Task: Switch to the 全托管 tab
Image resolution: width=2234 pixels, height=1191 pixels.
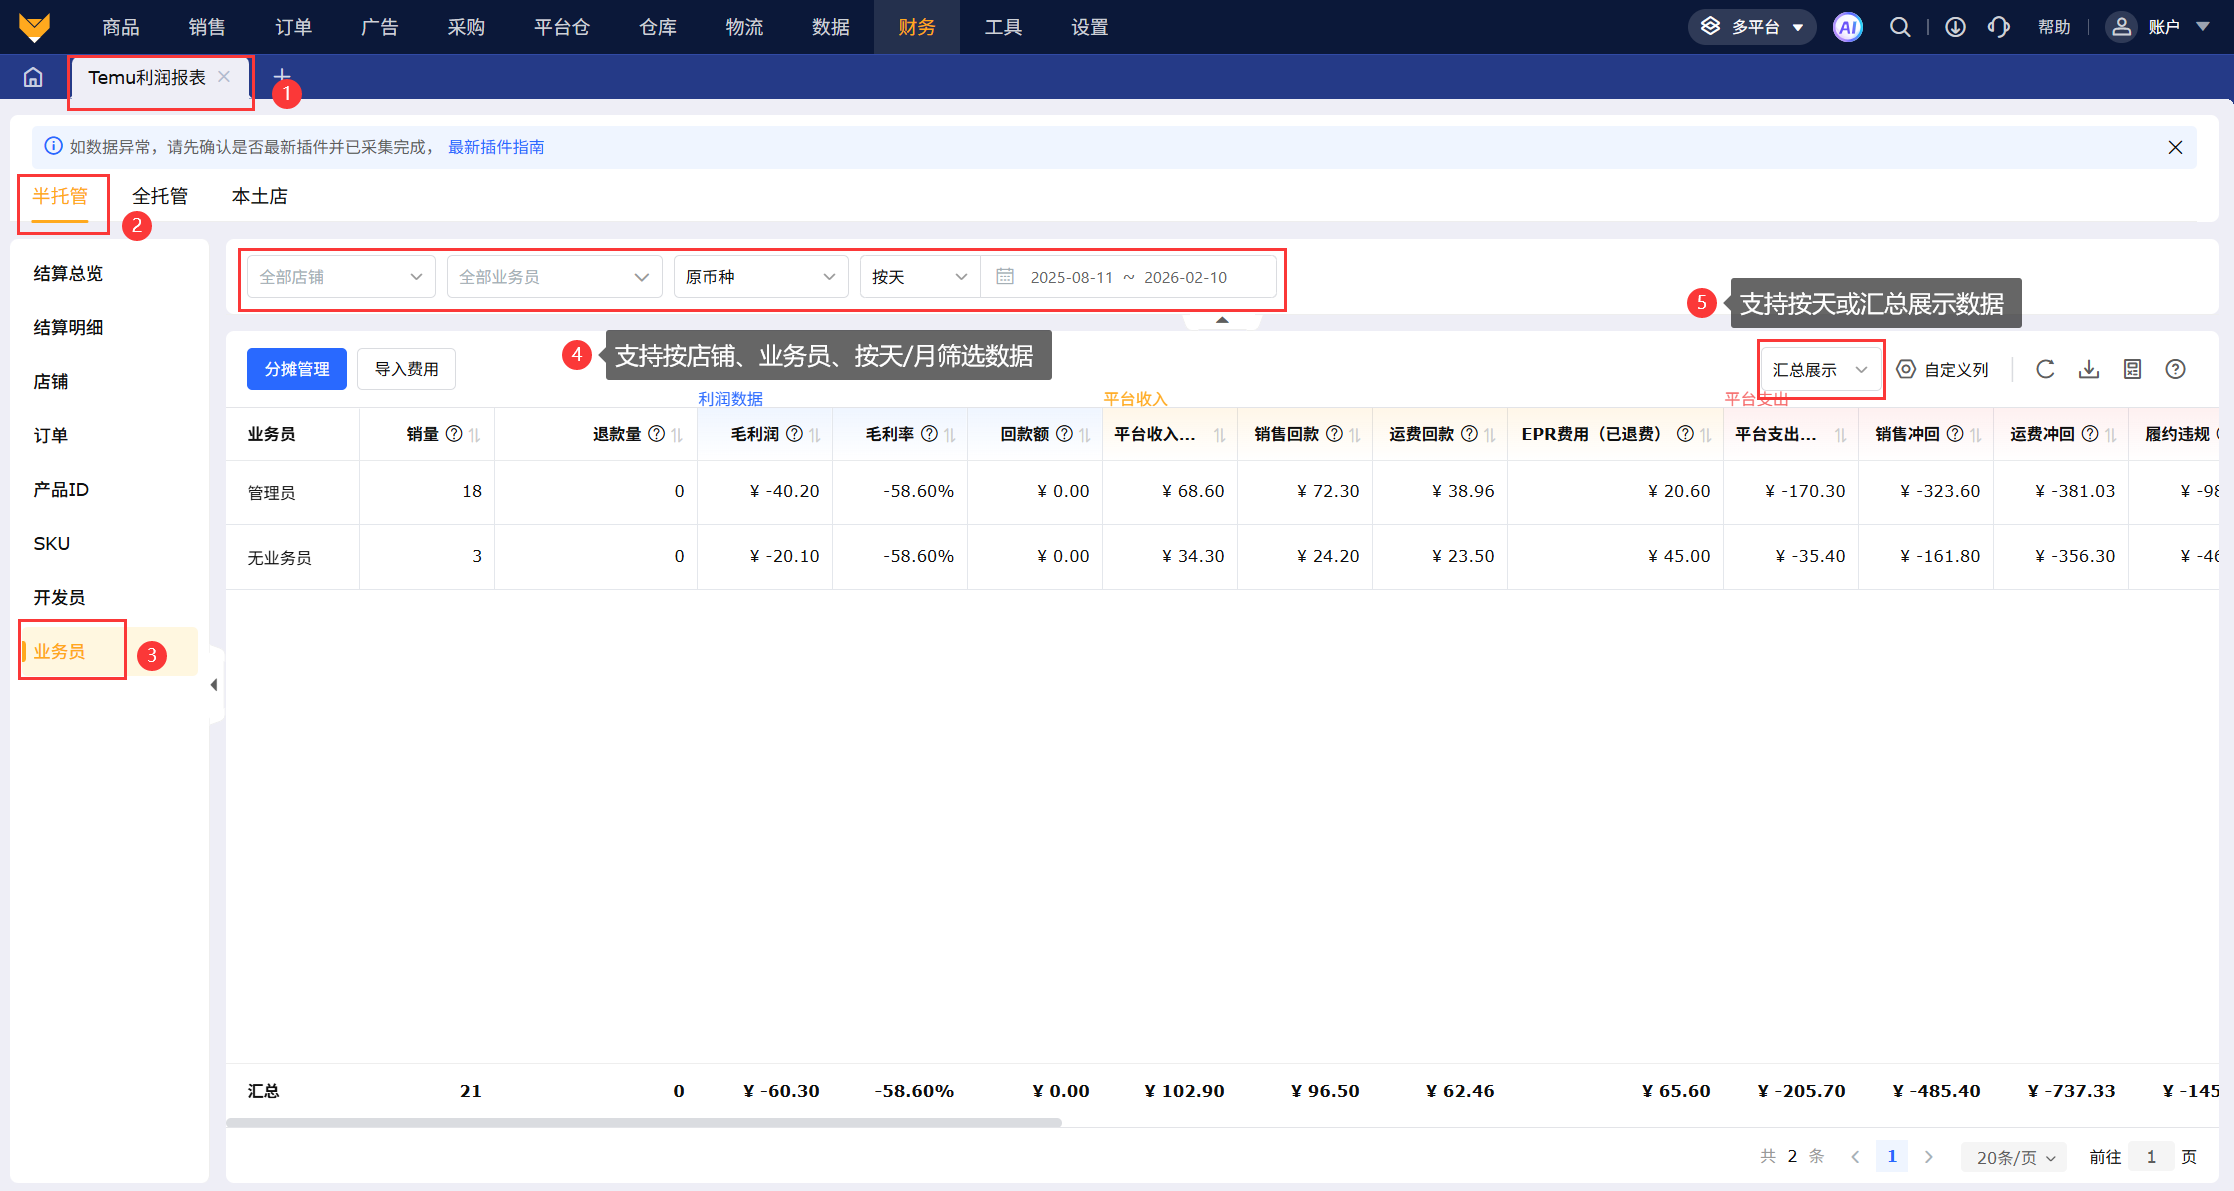Action: click(160, 196)
